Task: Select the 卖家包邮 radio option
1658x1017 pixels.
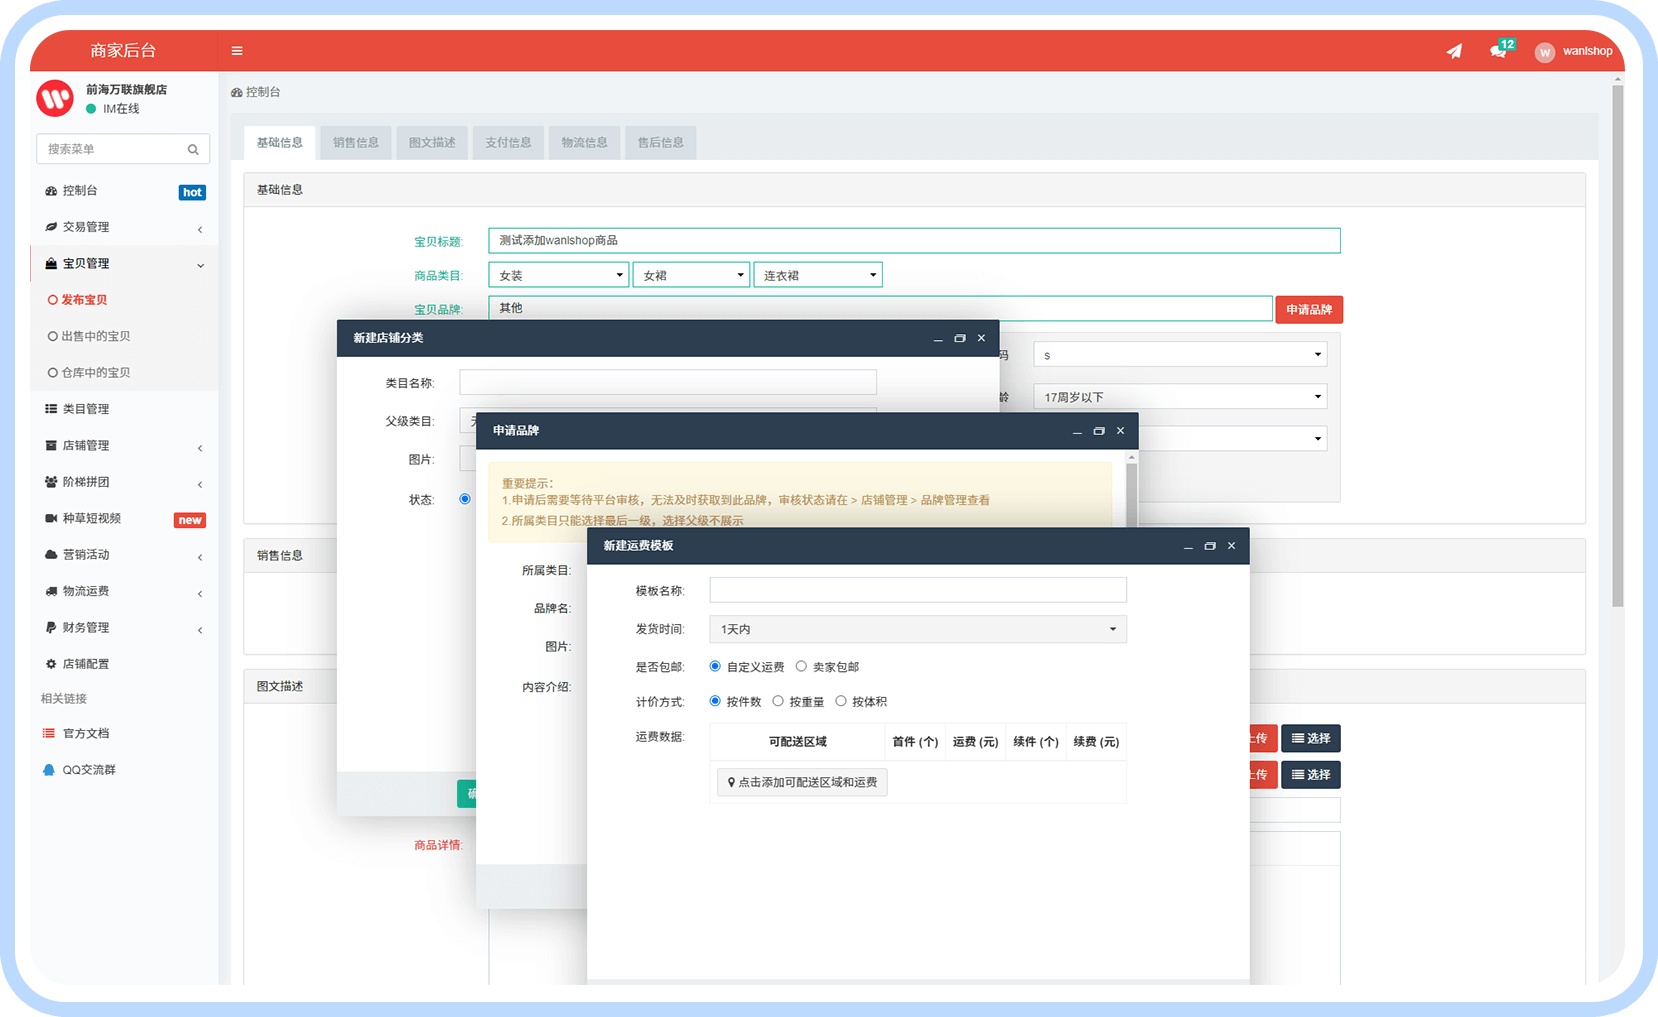Action: [801, 666]
